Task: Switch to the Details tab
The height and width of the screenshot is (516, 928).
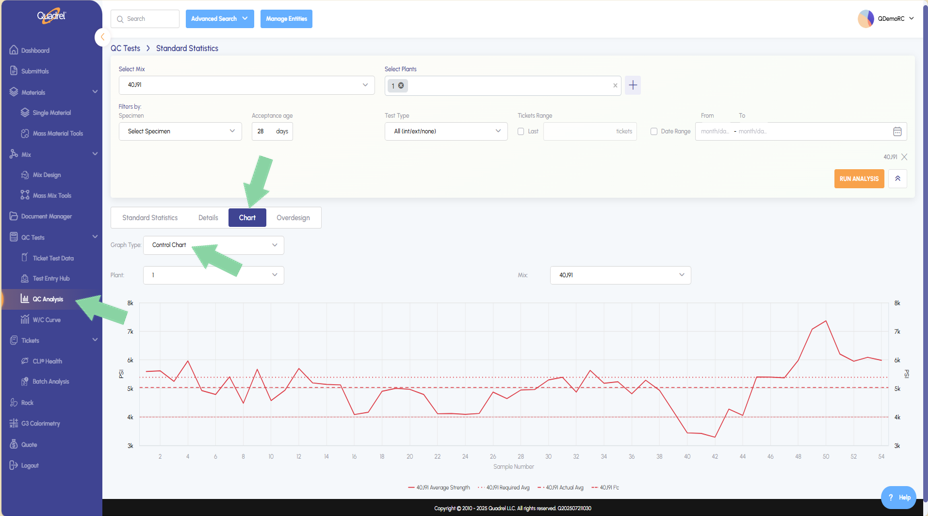Action: (208, 218)
